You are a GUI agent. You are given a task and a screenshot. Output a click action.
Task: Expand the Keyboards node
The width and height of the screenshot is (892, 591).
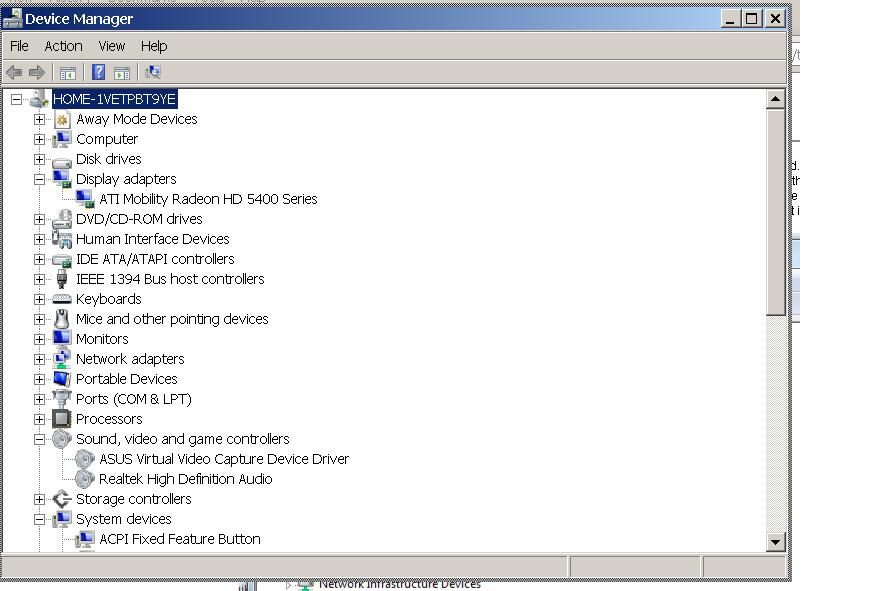(39, 299)
